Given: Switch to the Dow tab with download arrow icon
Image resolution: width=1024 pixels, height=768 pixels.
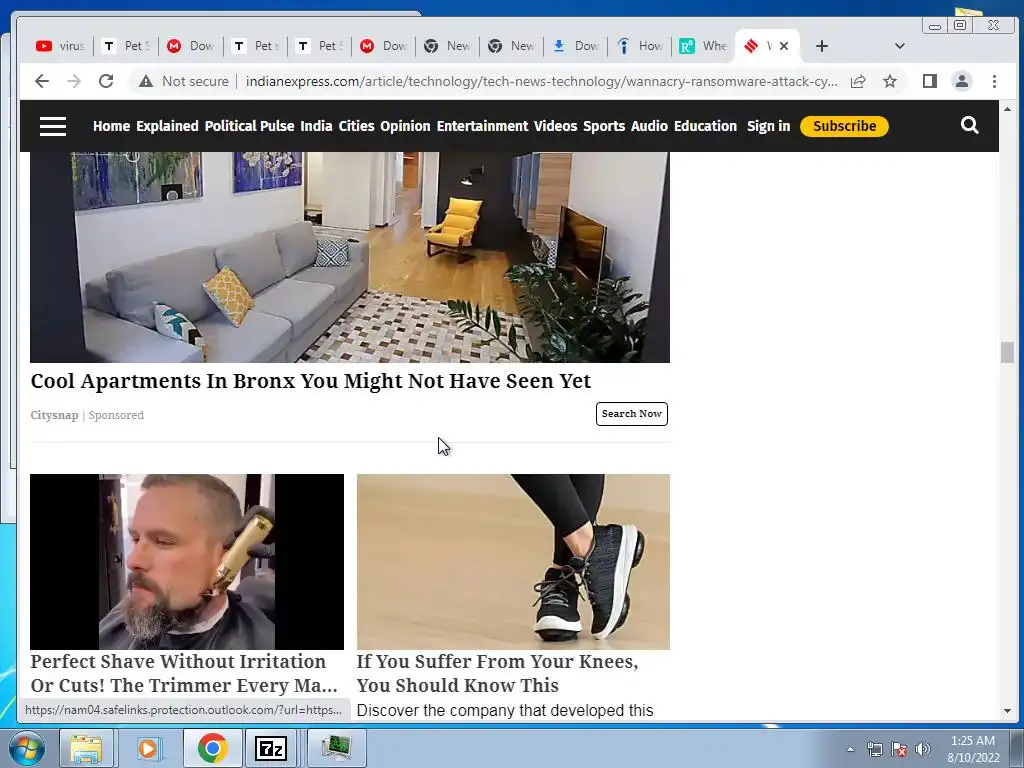Looking at the screenshot, I should (575, 46).
